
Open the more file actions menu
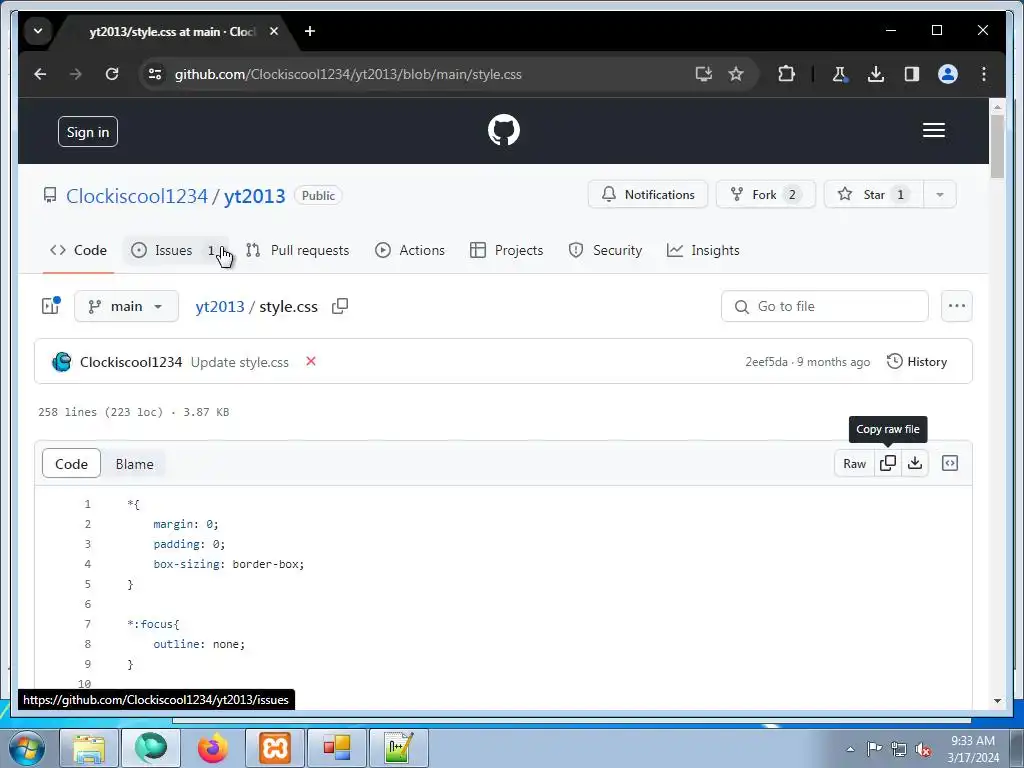click(x=956, y=306)
